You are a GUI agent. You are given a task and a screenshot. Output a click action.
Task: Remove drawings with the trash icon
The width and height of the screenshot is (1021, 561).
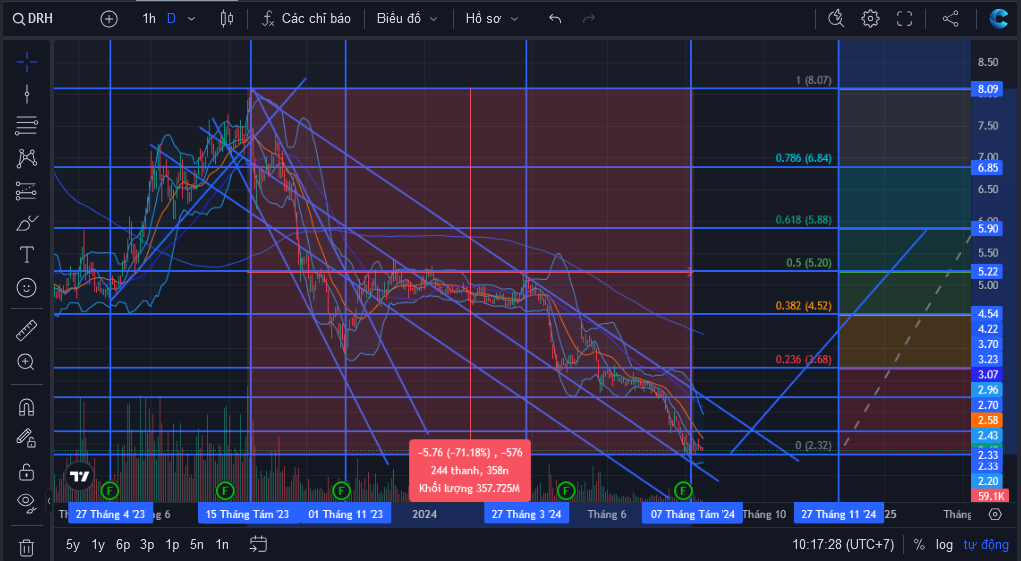coord(27,547)
